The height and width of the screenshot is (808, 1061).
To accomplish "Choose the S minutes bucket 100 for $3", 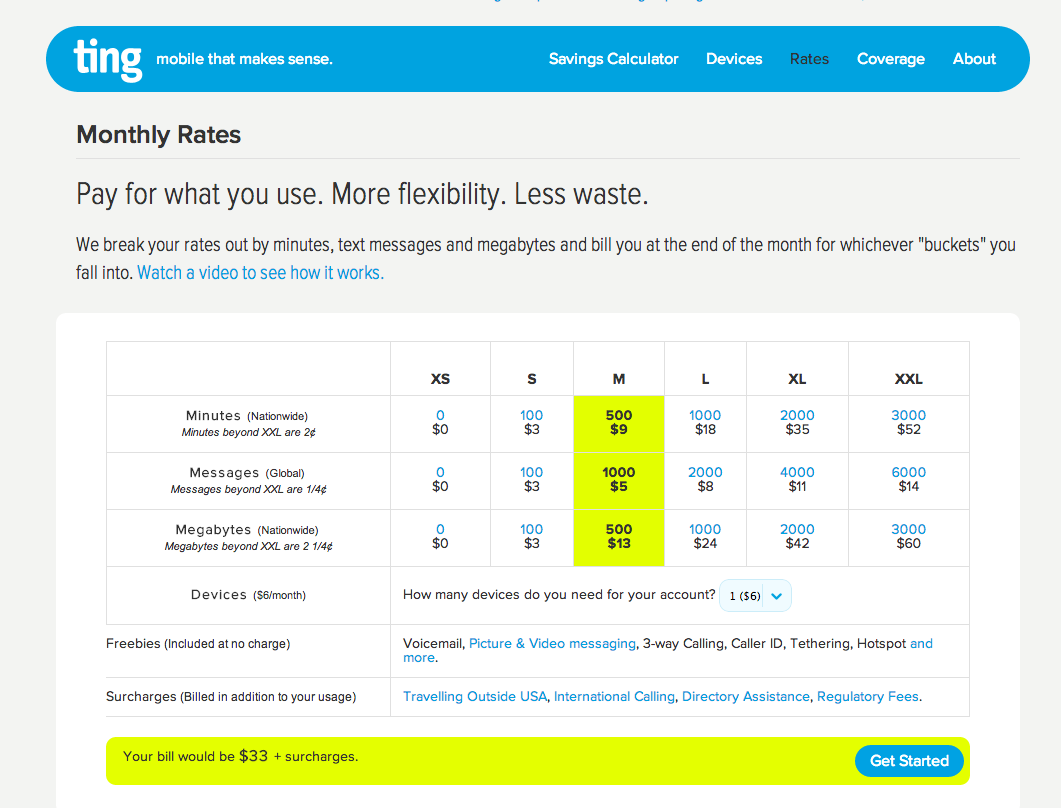I will pyautogui.click(x=532, y=422).
